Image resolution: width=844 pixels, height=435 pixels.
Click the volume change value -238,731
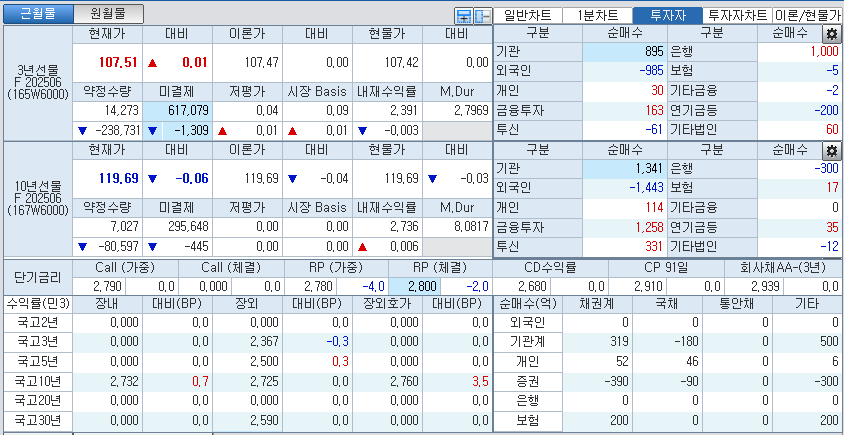point(118,130)
